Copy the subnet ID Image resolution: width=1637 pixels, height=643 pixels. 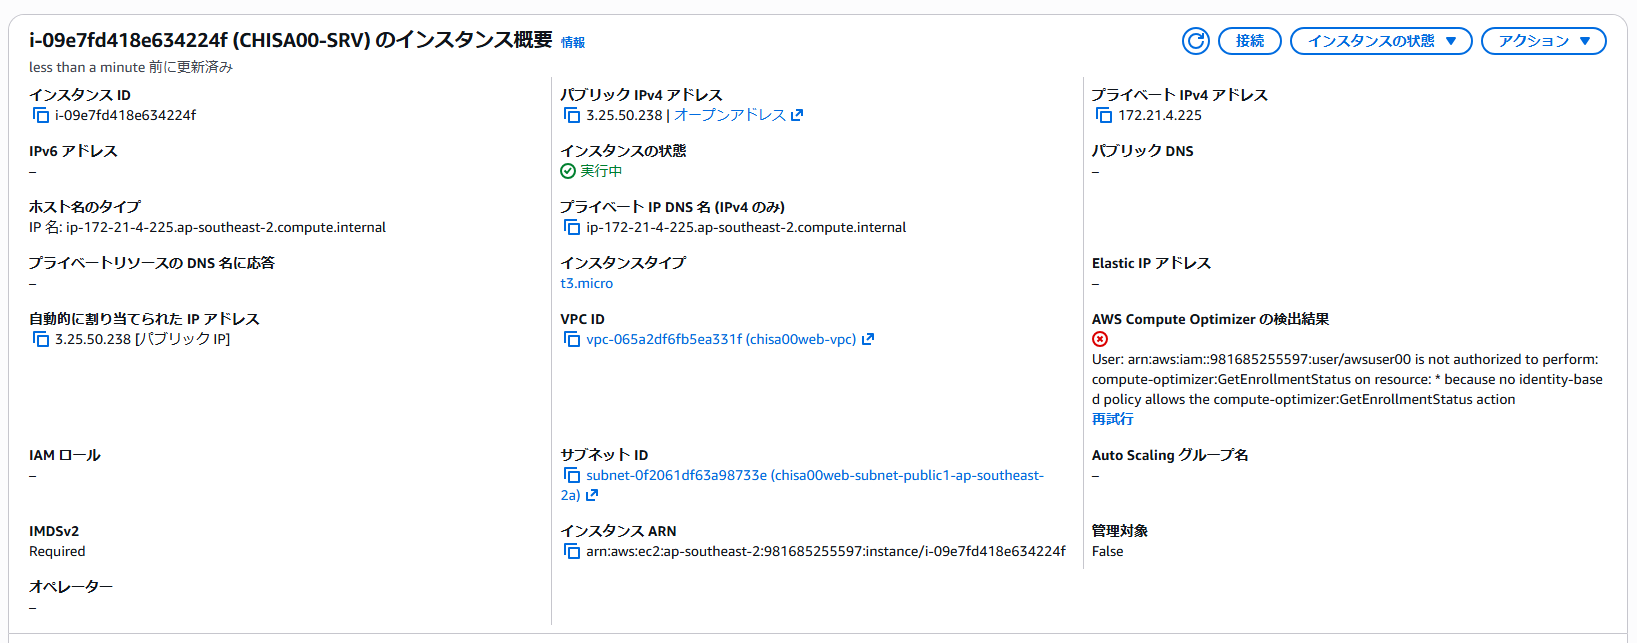pos(572,476)
